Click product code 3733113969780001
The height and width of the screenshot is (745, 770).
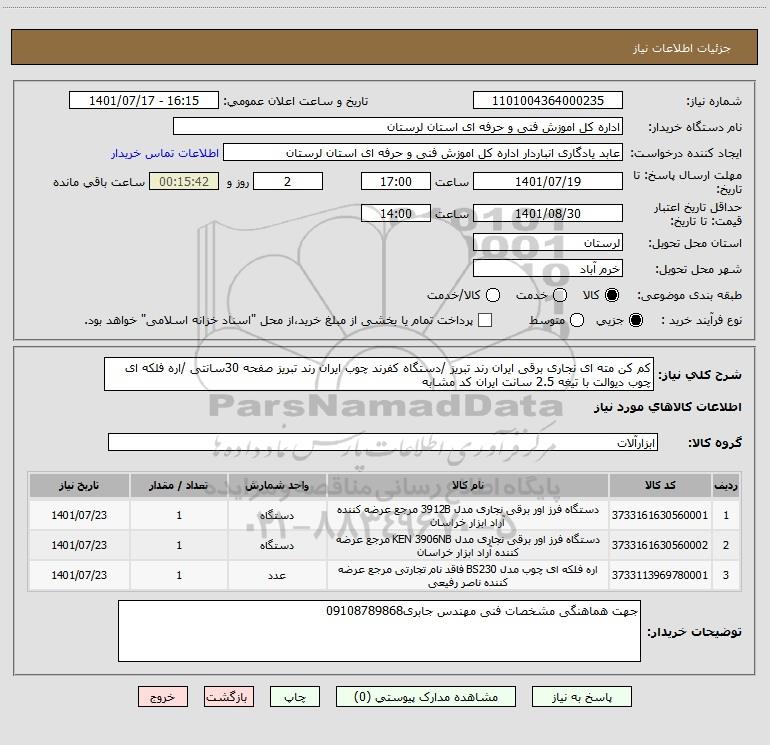point(660,575)
